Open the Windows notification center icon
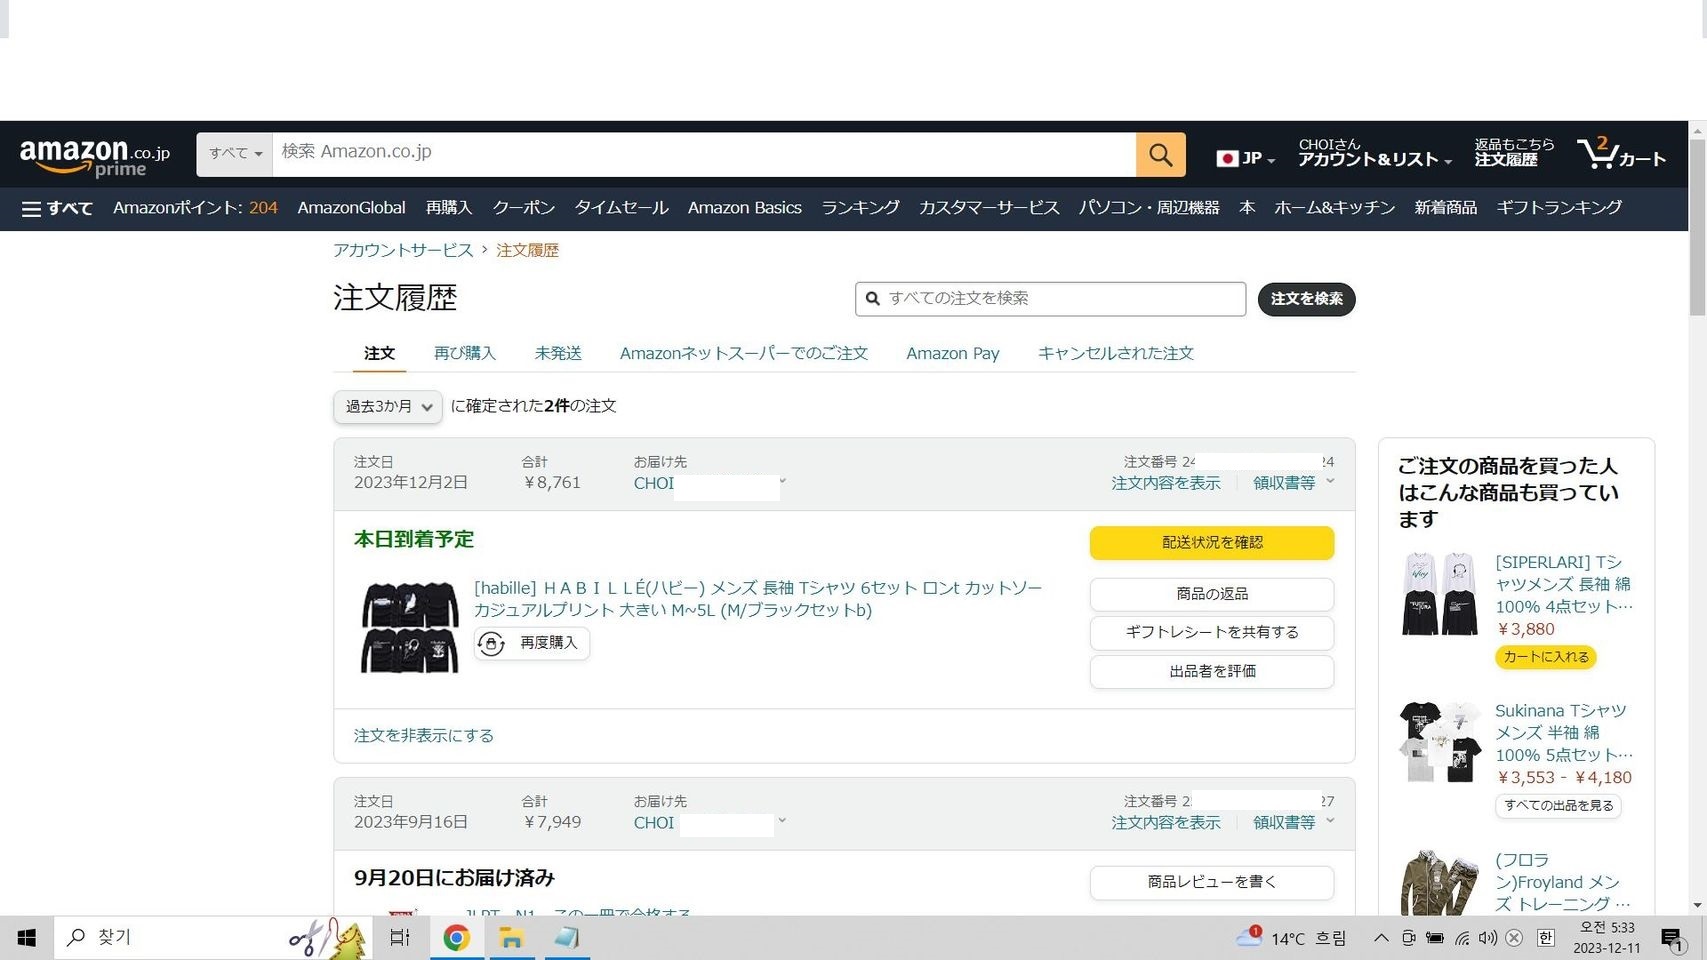 coord(1673,938)
